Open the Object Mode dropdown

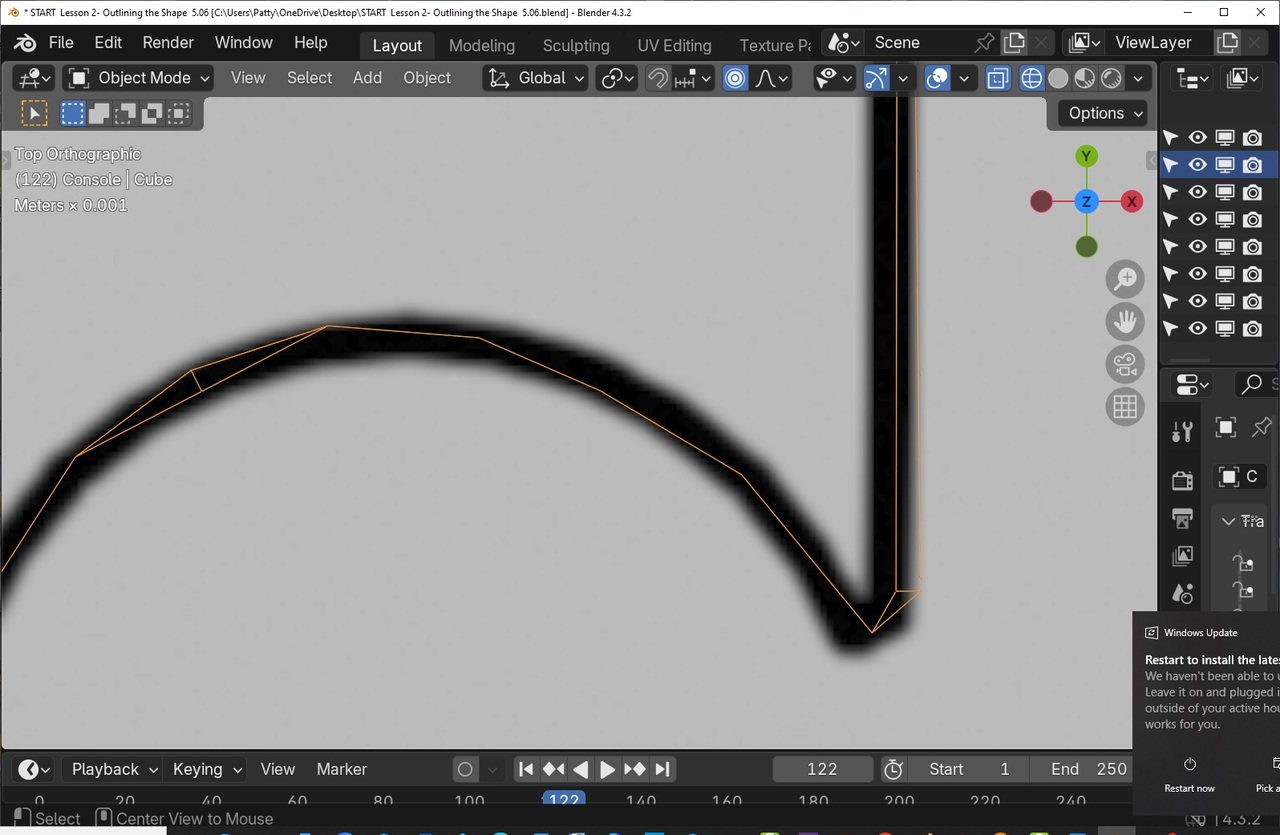pos(139,78)
